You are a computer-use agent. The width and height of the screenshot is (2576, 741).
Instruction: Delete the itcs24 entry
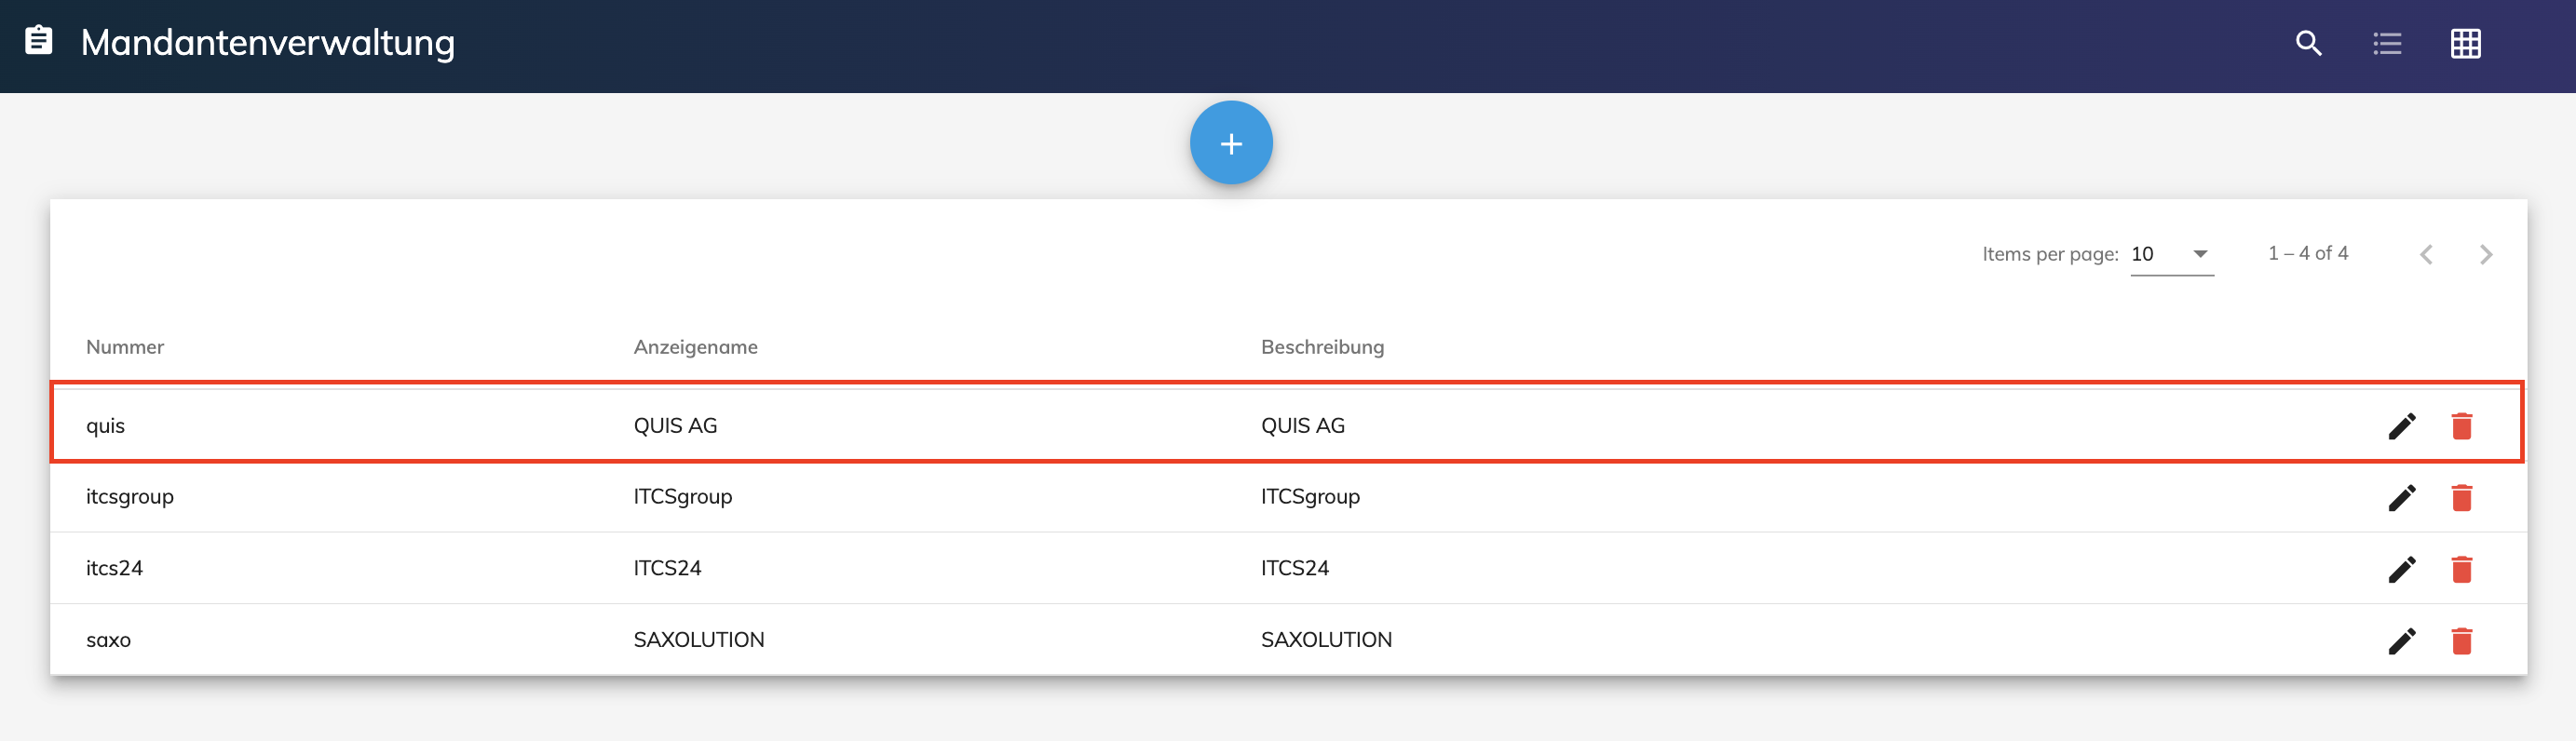pos(2461,569)
